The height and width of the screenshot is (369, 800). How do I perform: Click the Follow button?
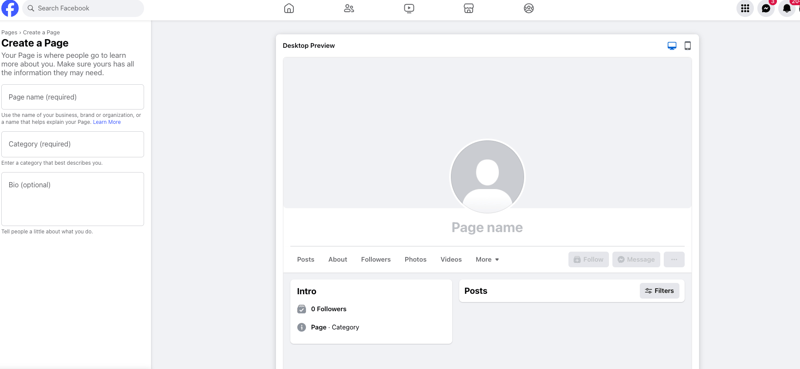[x=589, y=259]
